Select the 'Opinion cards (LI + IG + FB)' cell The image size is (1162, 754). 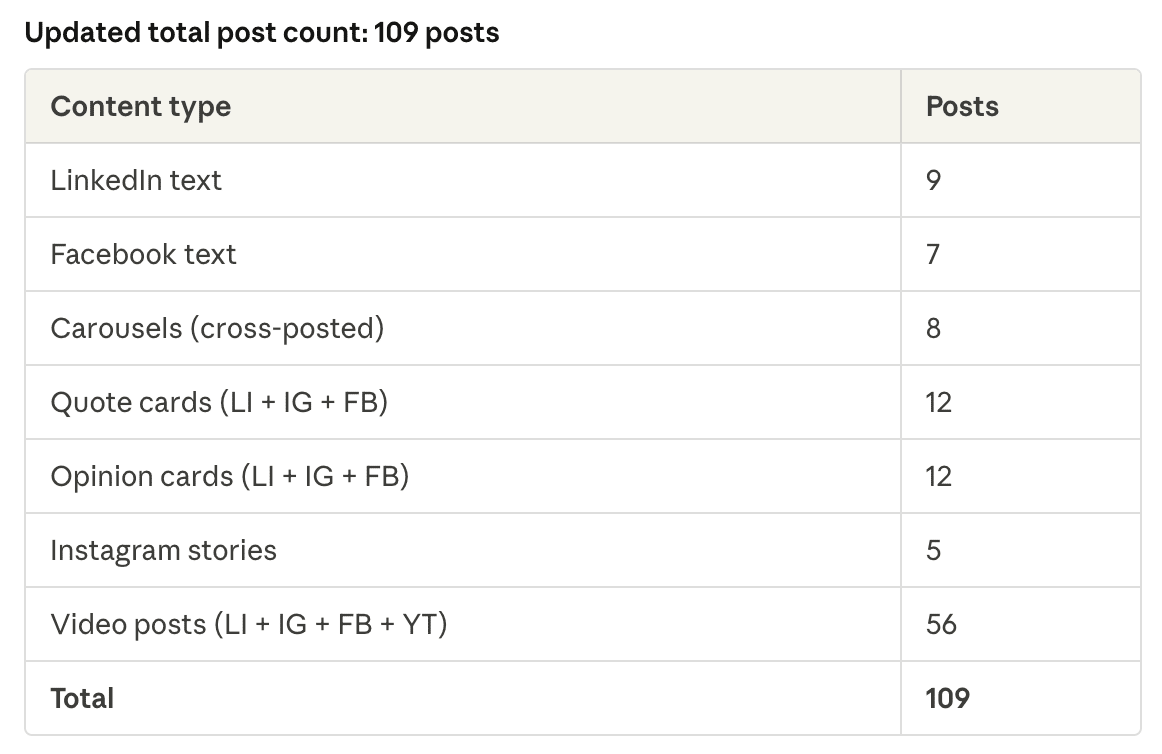pyautogui.click(x=230, y=476)
